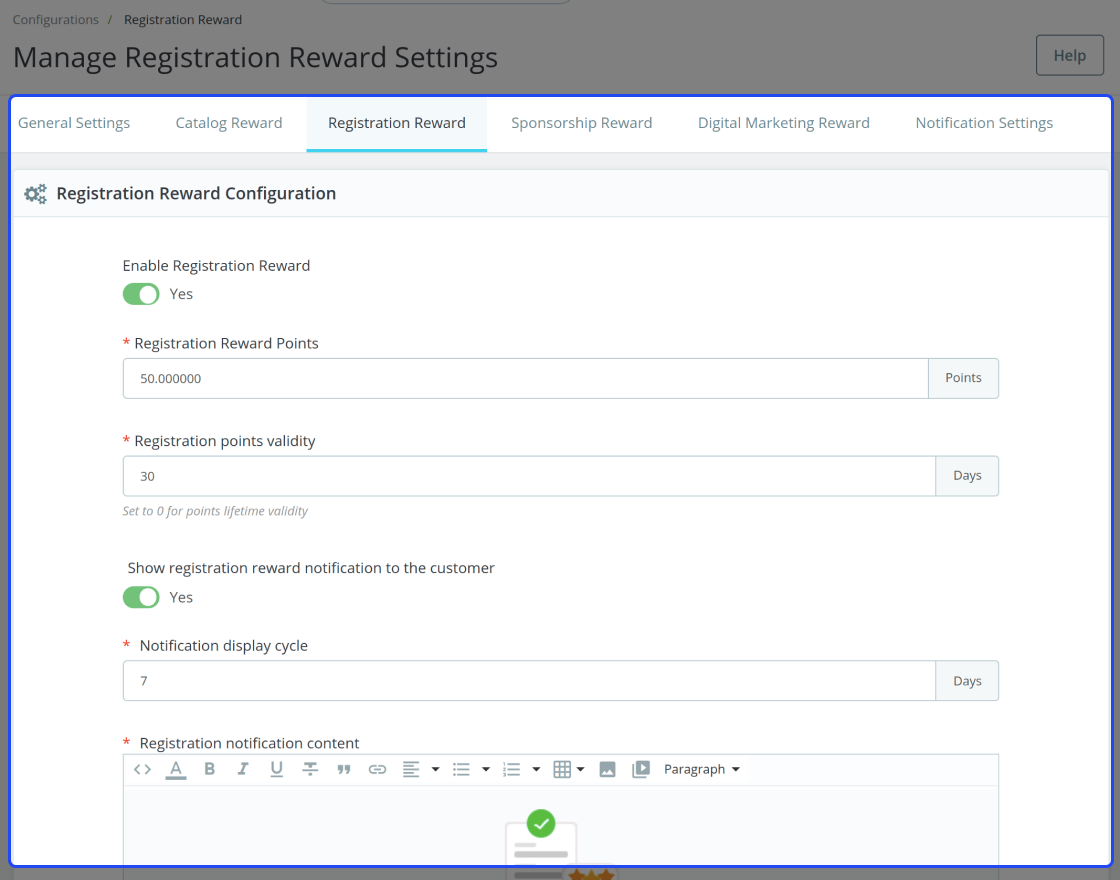
Task: Insert a blockquote in the editor
Action: pos(344,769)
